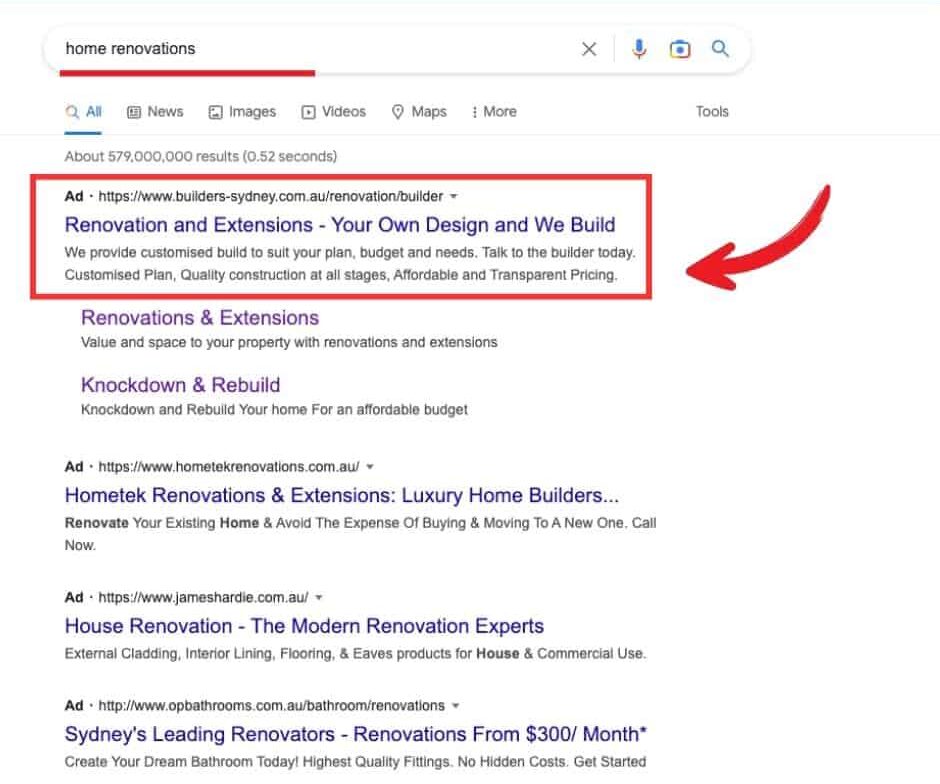Open the Tools filter button
This screenshot has width=940, height=784.
712,112
